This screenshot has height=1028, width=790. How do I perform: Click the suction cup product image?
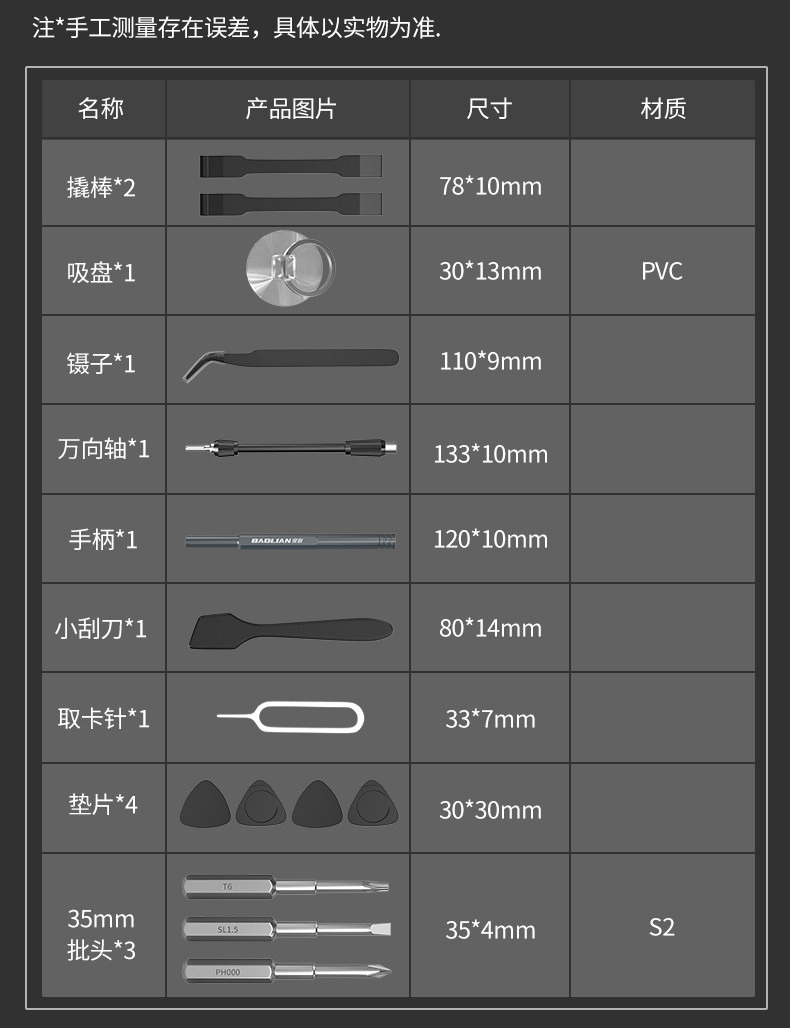click(x=289, y=269)
